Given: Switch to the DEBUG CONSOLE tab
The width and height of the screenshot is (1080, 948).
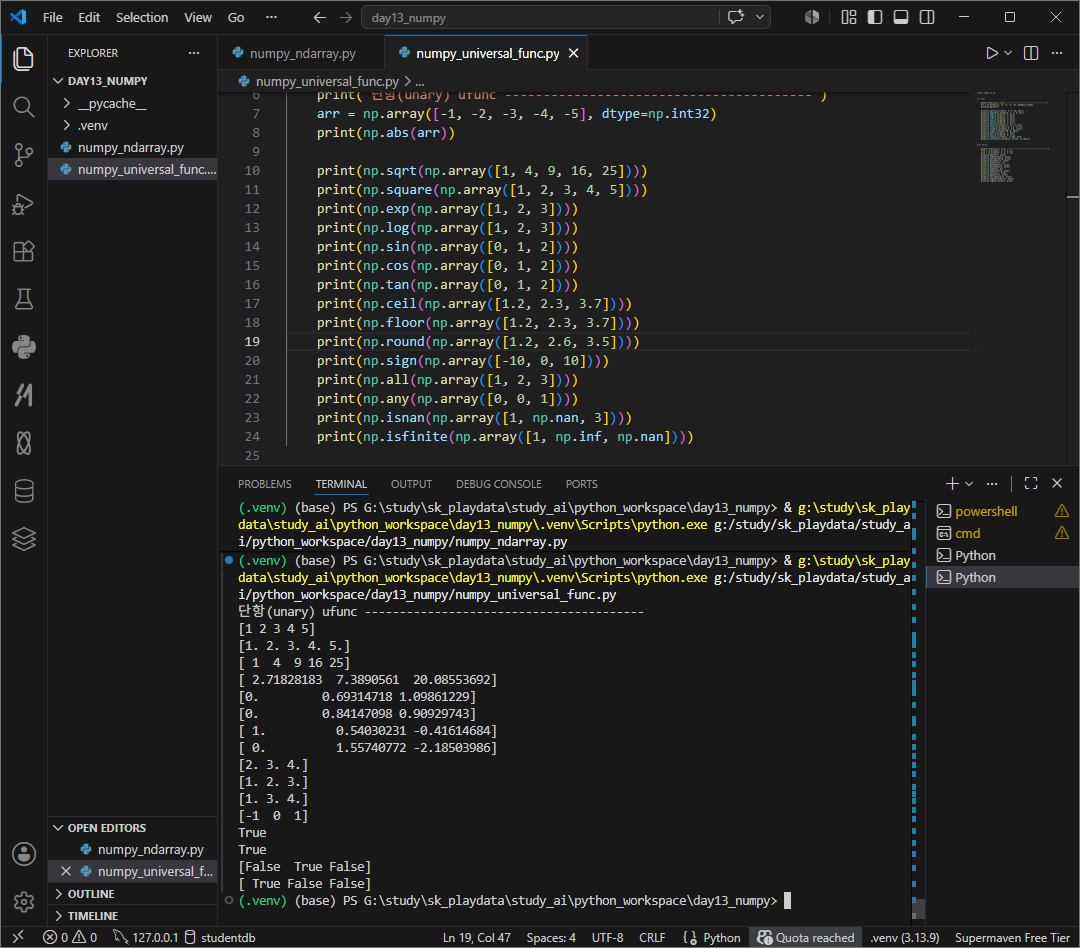Looking at the screenshot, I should coord(499,484).
